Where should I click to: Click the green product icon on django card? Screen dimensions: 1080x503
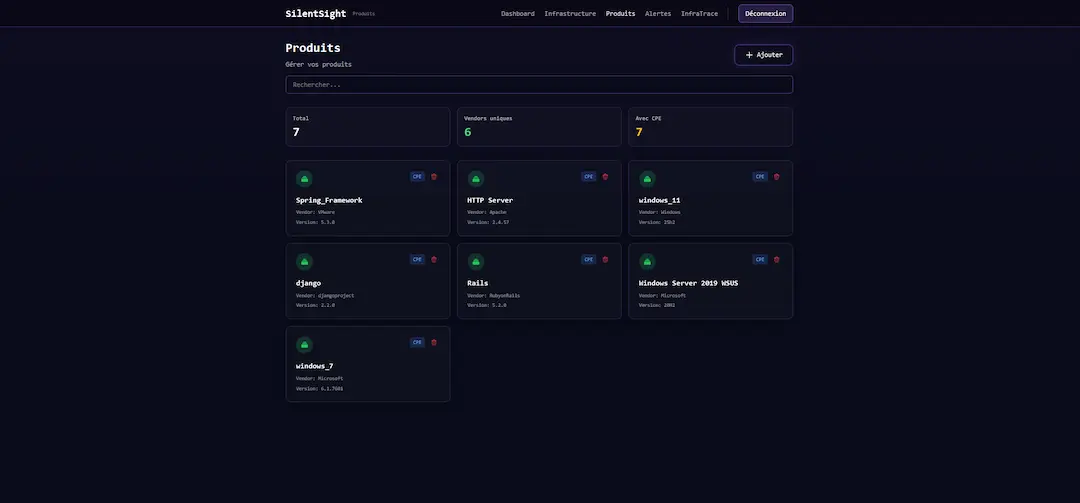coord(304,262)
